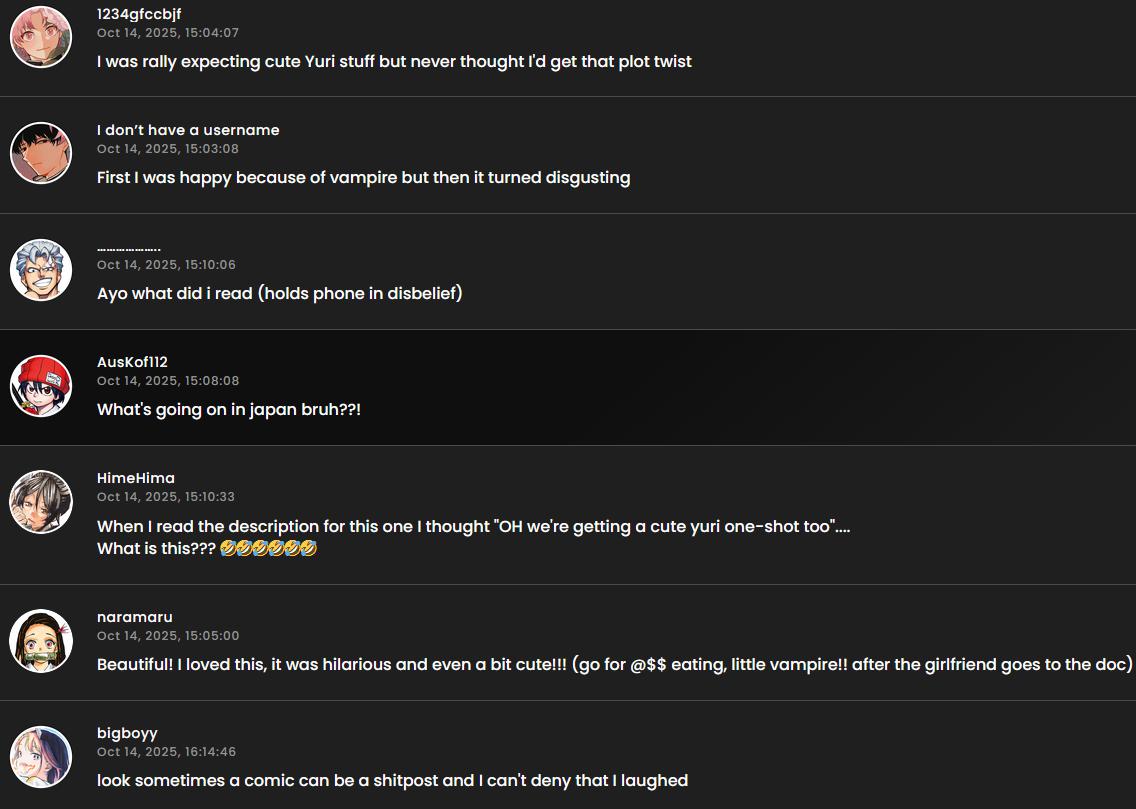This screenshot has width=1136, height=809.
Task: Click username 'I don't have a username'
Action: pyautogui.click(x=188, y=130)
